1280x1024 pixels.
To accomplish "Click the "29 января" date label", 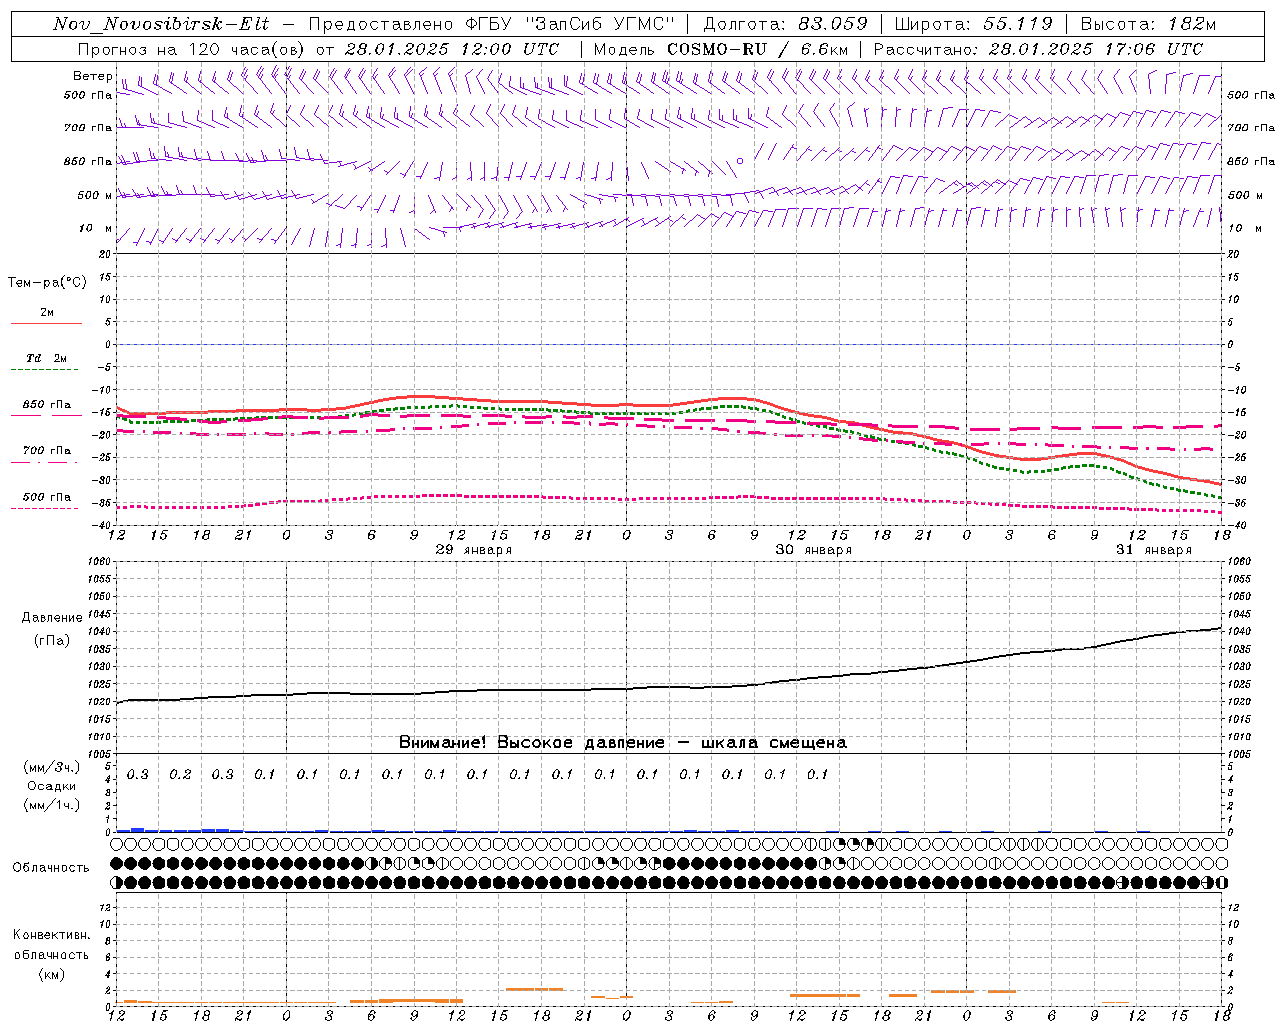I will click(x=474, y=550).
